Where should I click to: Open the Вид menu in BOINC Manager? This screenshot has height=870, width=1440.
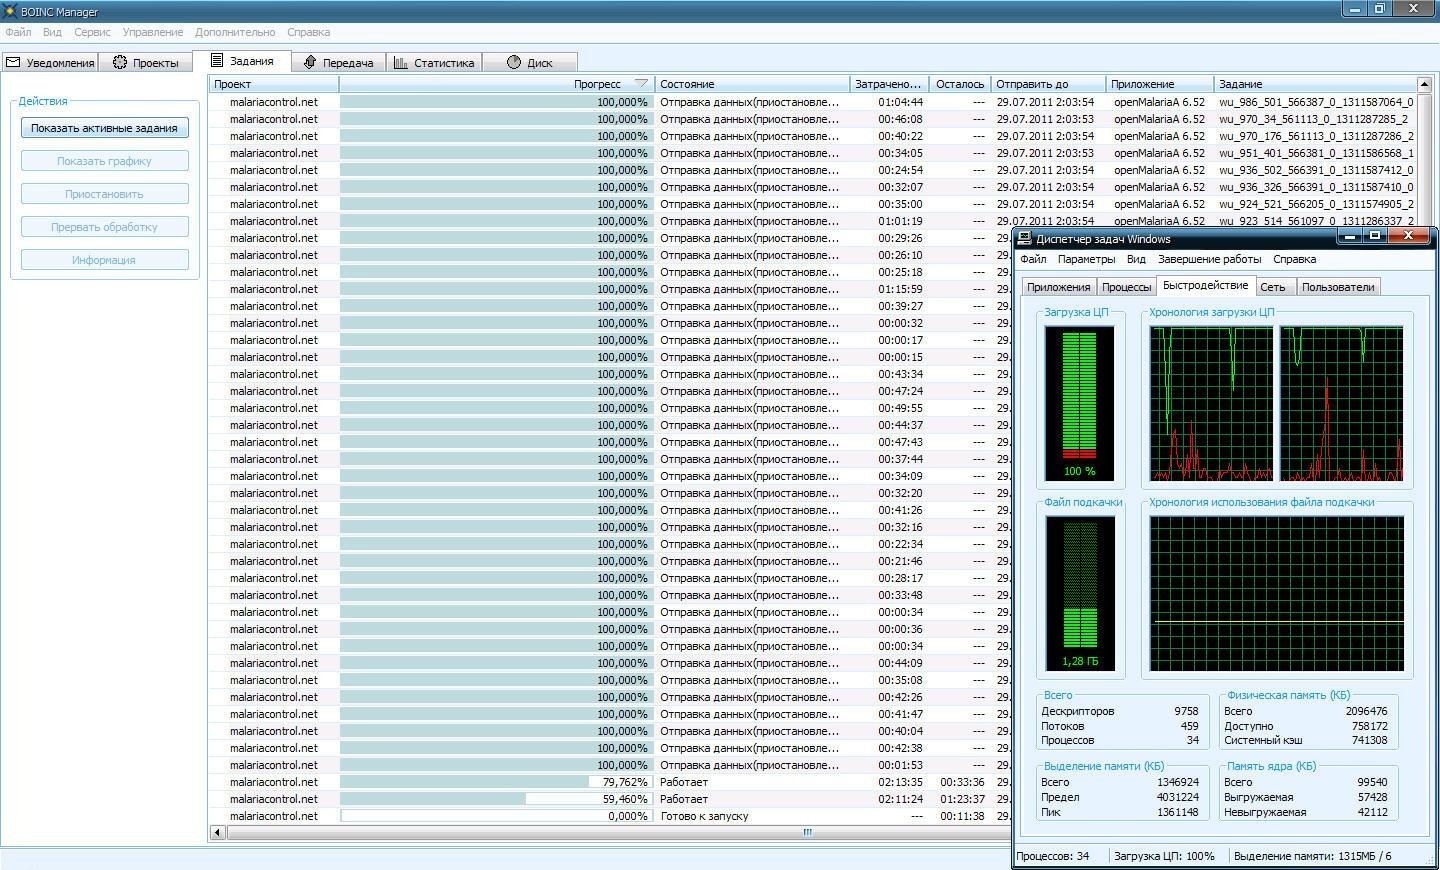(x=52, y=32)
